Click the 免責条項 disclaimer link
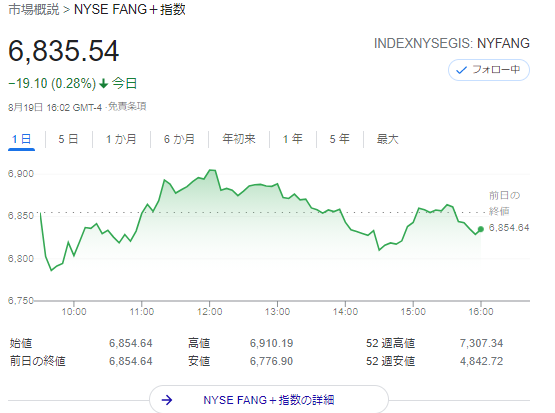The height and width of the screenshot is (413, 555). click(127, 107)
